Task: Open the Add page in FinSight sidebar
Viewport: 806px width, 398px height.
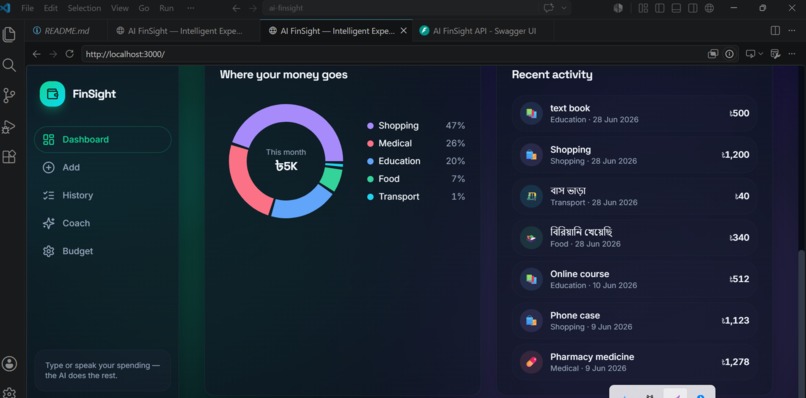Action: pos(103,167)
